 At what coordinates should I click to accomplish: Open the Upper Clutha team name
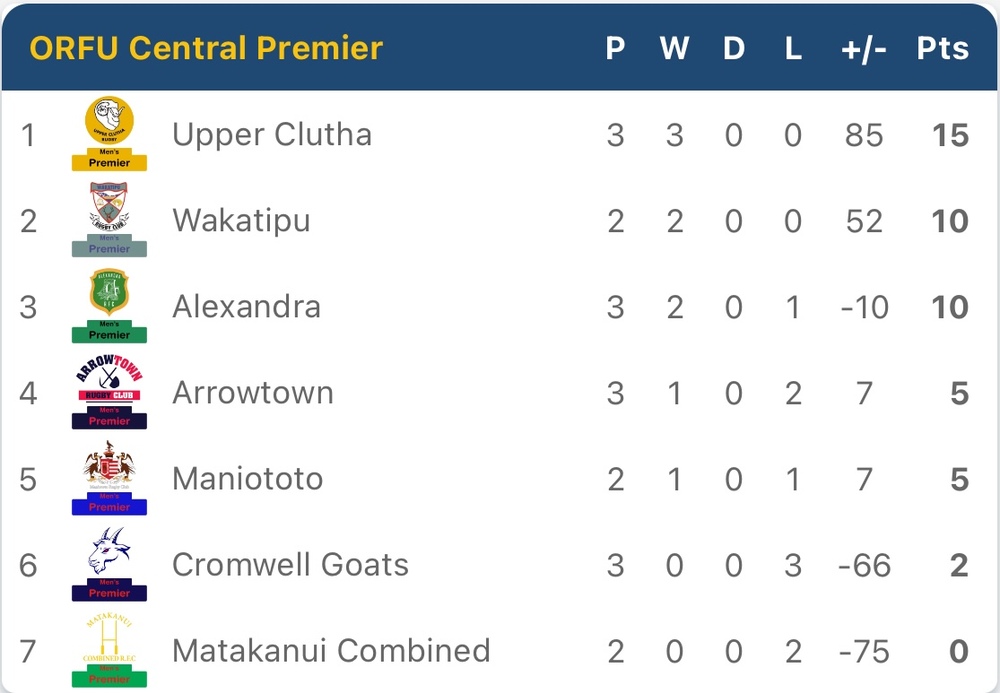click(271, 135)
